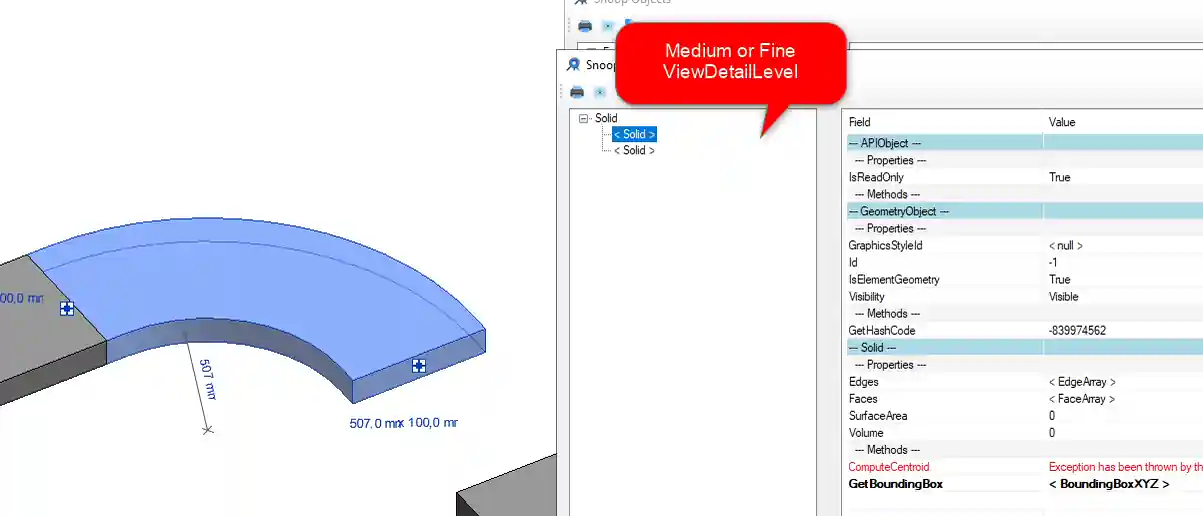Screen dimensions: 1203x516
Task: Open the < EdgeArray > value for Edges
Action: pyautogui.click(x=1081, y=382)
